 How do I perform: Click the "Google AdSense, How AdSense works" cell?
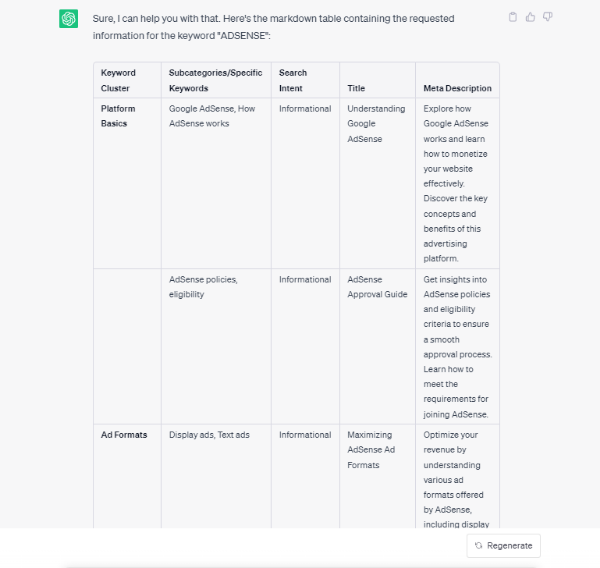click(212, 116)
